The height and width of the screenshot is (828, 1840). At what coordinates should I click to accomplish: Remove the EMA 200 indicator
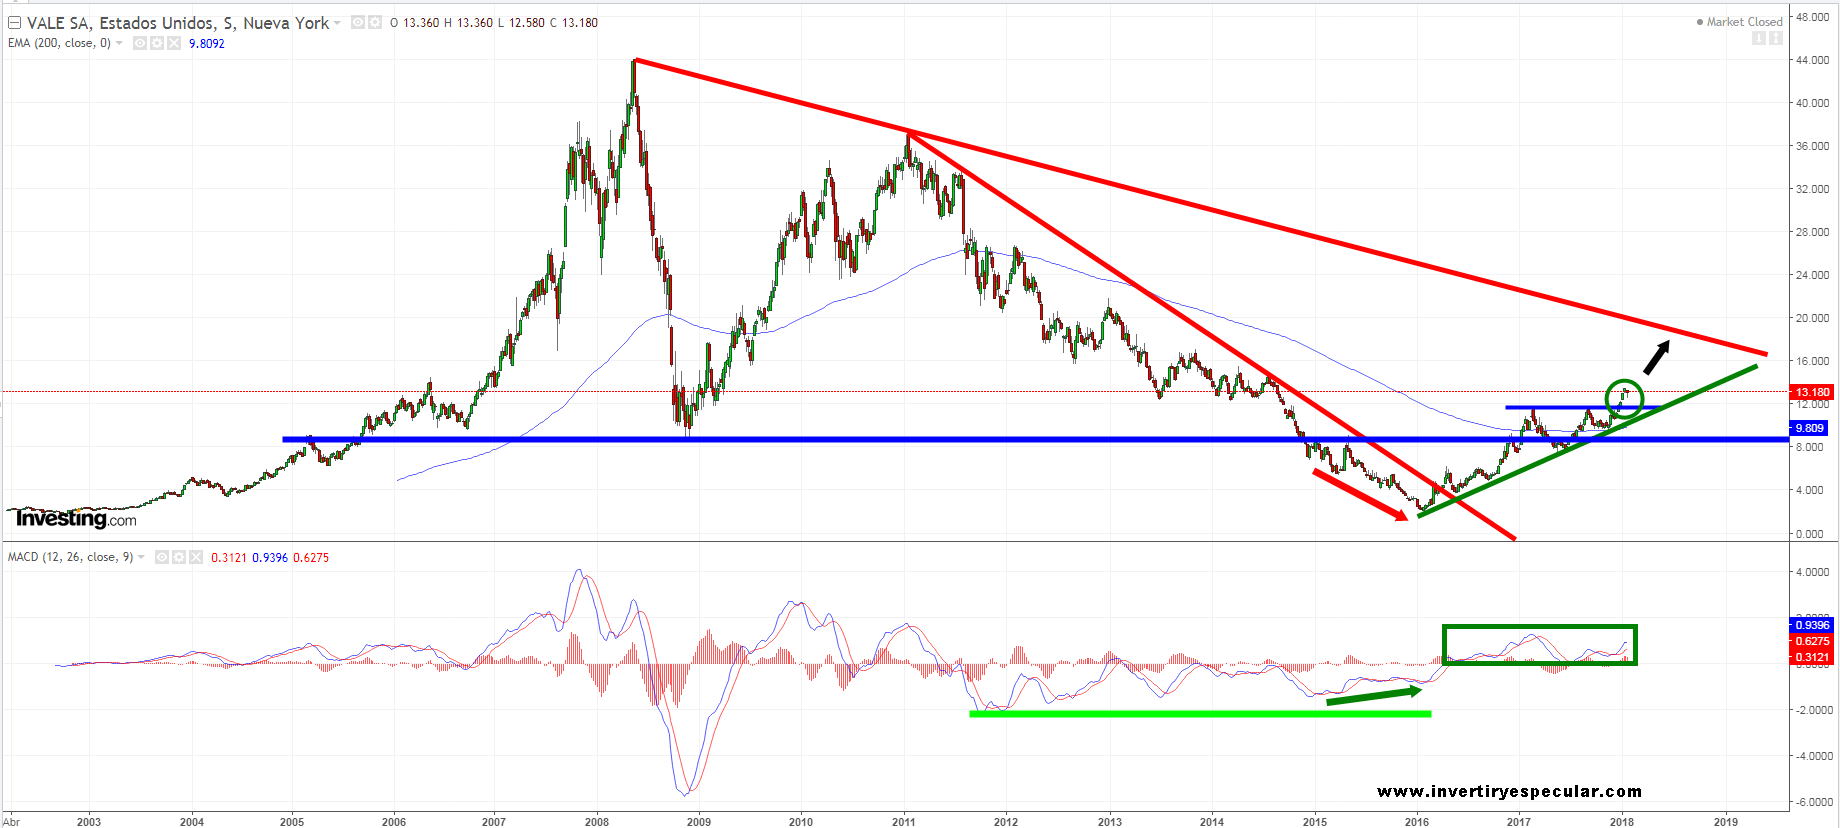click(x=174, y=43)
